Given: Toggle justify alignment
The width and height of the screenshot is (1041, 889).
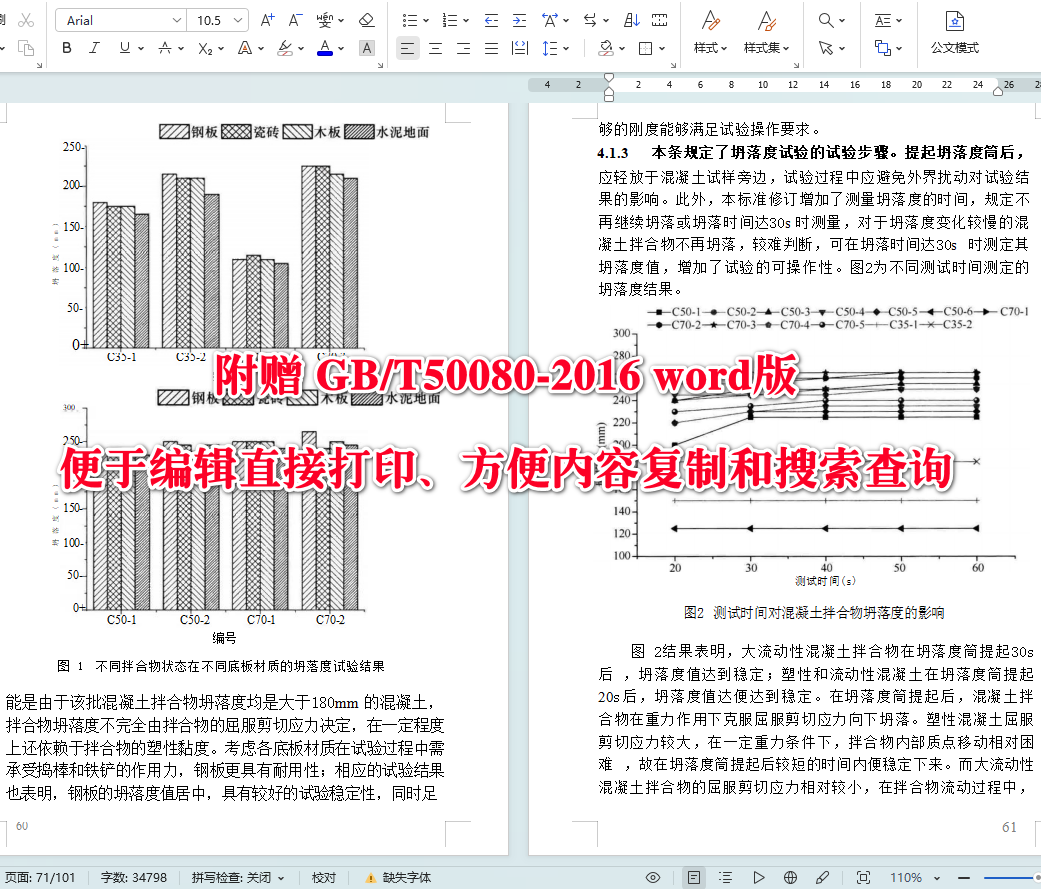Looking at the screenshot, I should coord(491,47).
